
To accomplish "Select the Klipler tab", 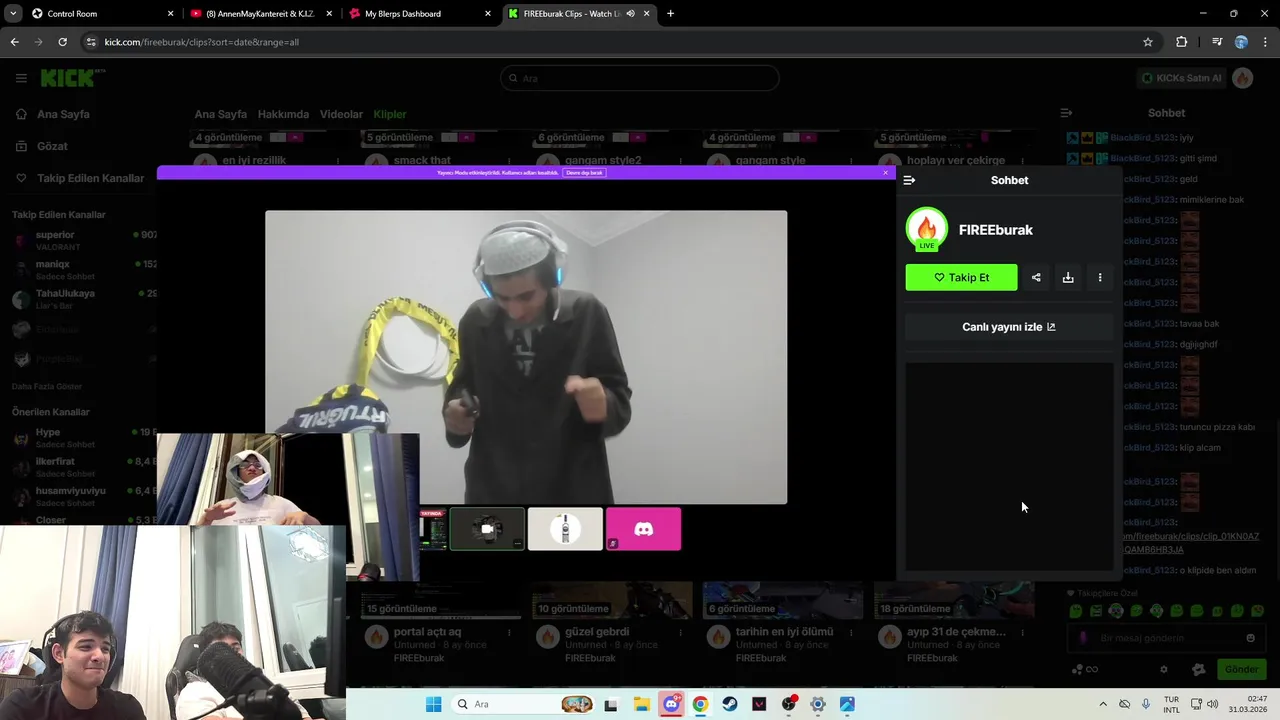I will pyautogui.click(x=390, y=114).
